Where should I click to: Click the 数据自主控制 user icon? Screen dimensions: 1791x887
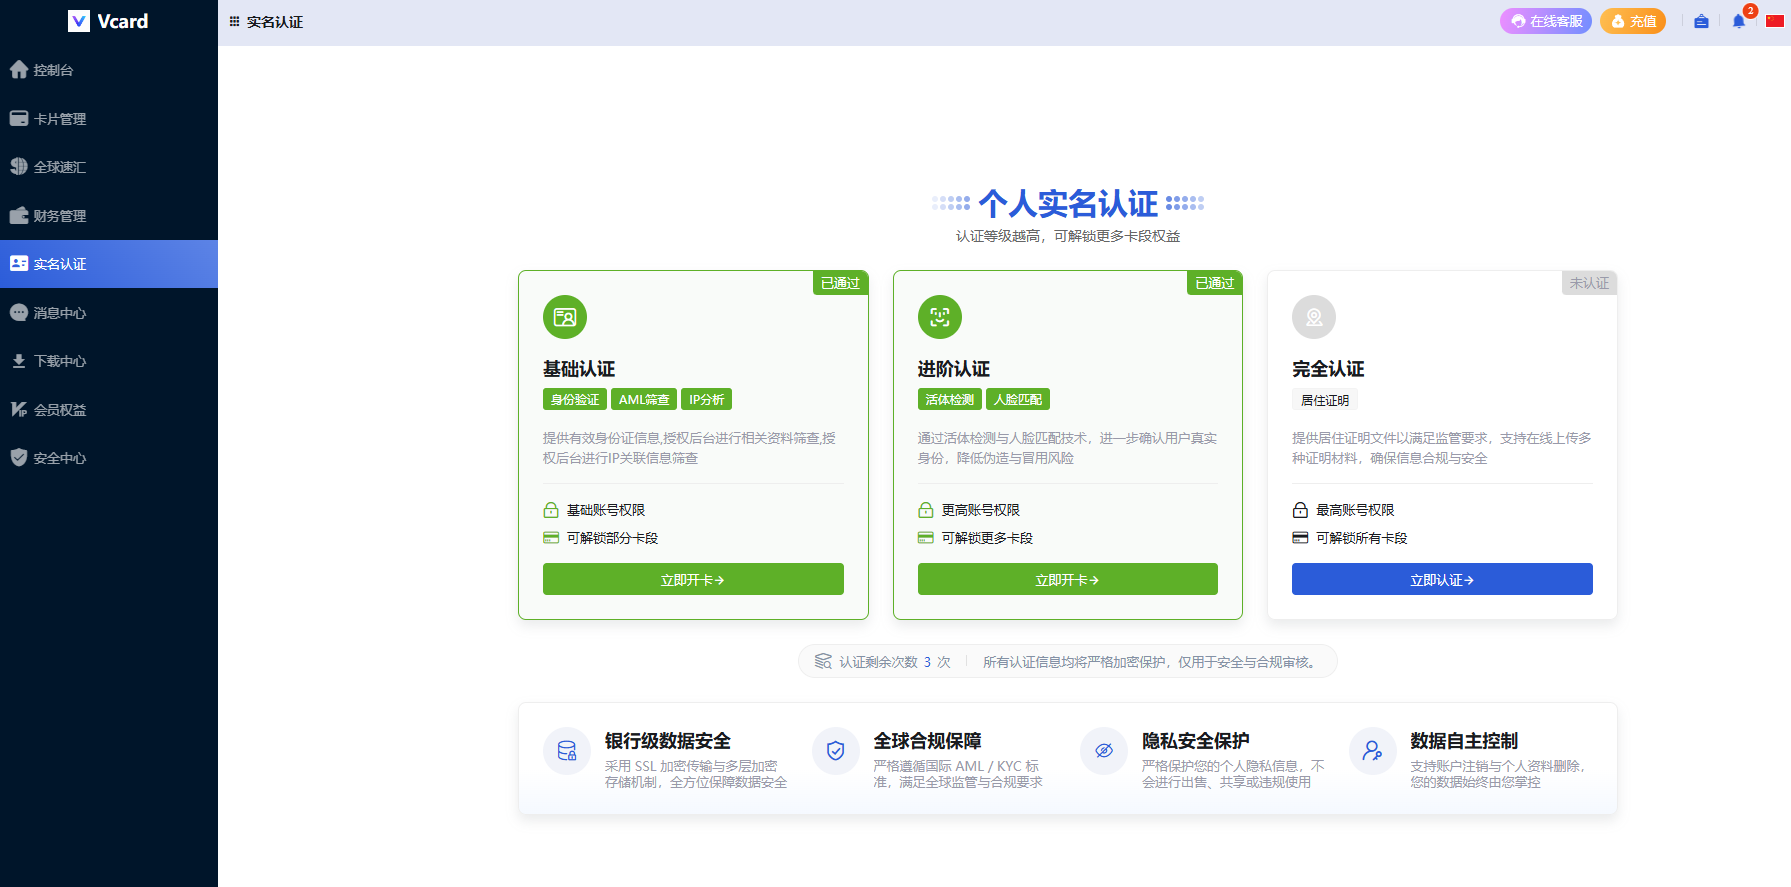point(1373,751)
